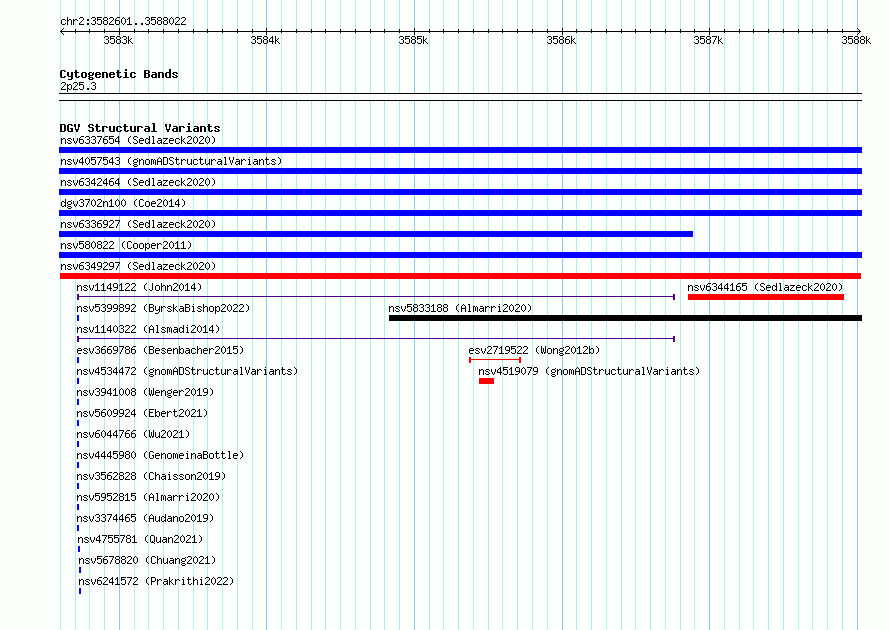Open nsv3941008 (Wenger2019) label
The image size is (890, 630).
click(x=145, y=392)
